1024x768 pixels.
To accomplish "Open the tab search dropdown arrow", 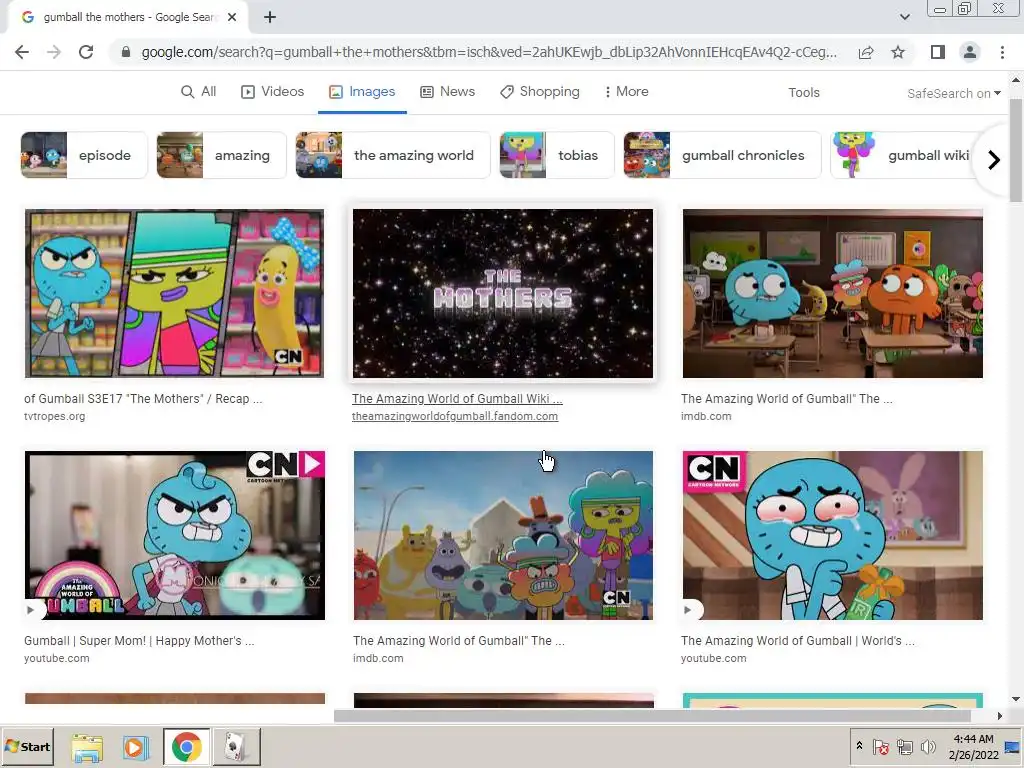I will (x=904, y=17).
